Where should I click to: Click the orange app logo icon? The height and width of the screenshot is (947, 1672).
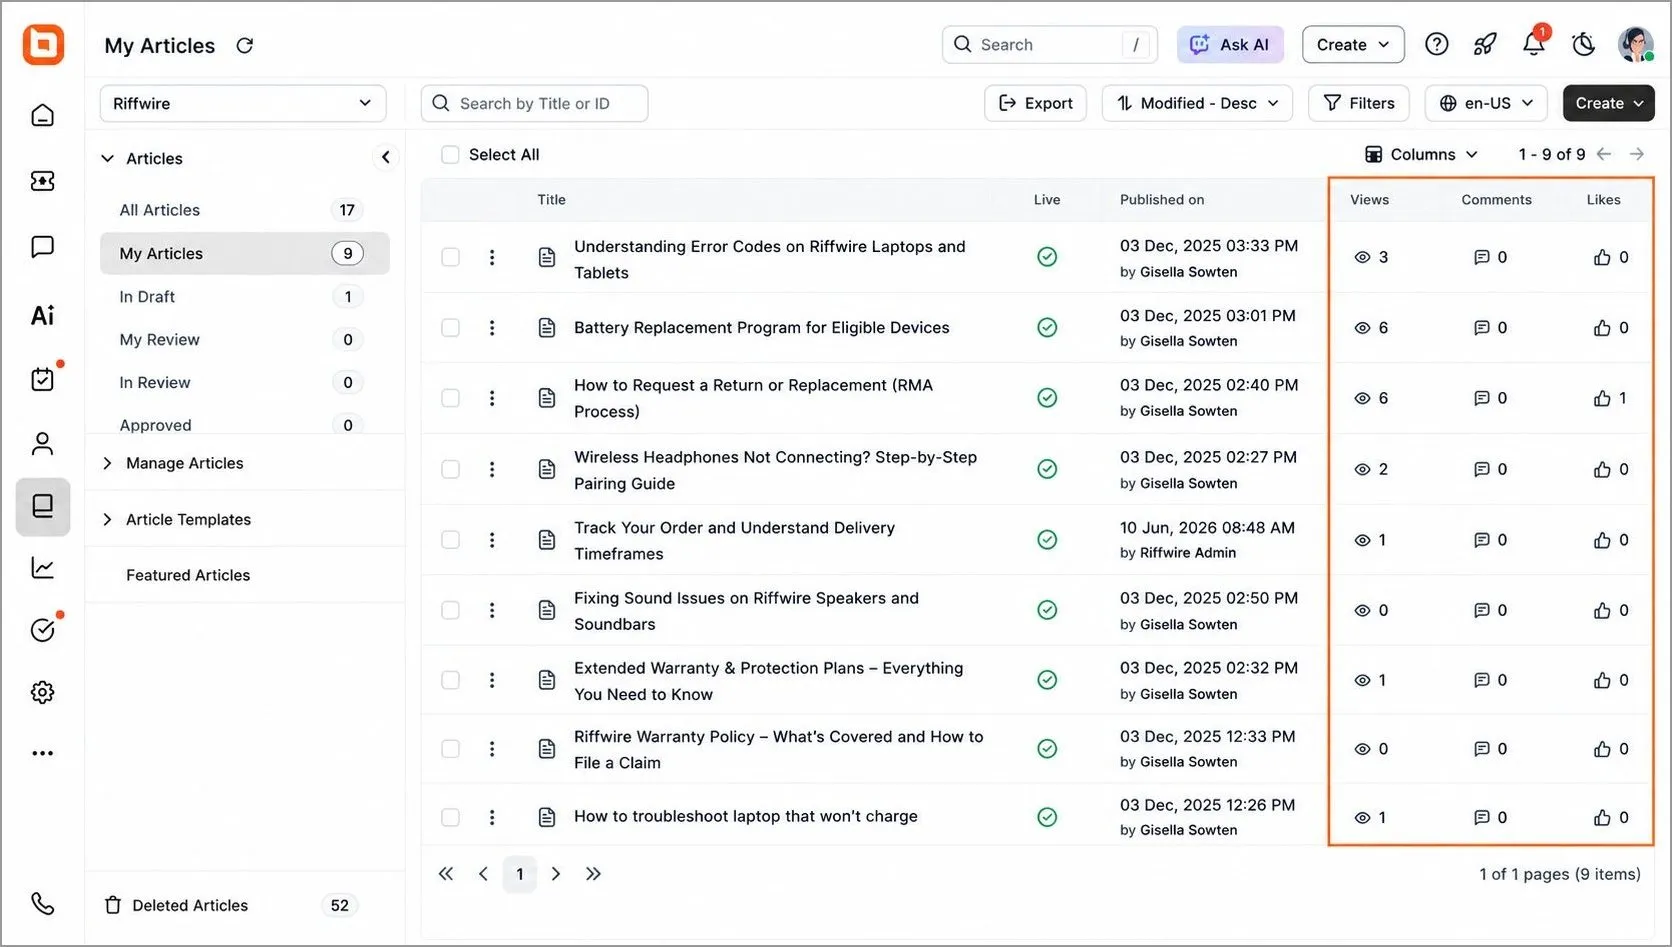coord(43,45)
